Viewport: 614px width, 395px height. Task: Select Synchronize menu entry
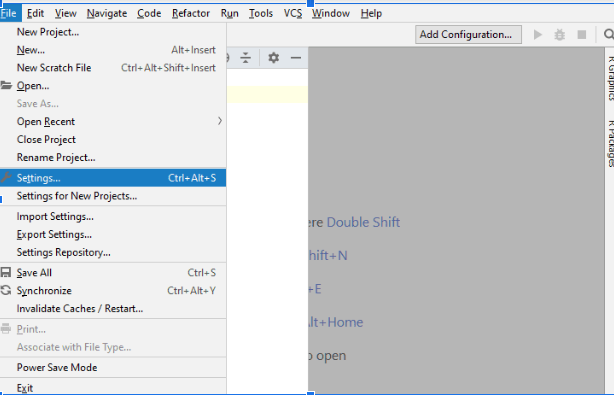(113, 290)
